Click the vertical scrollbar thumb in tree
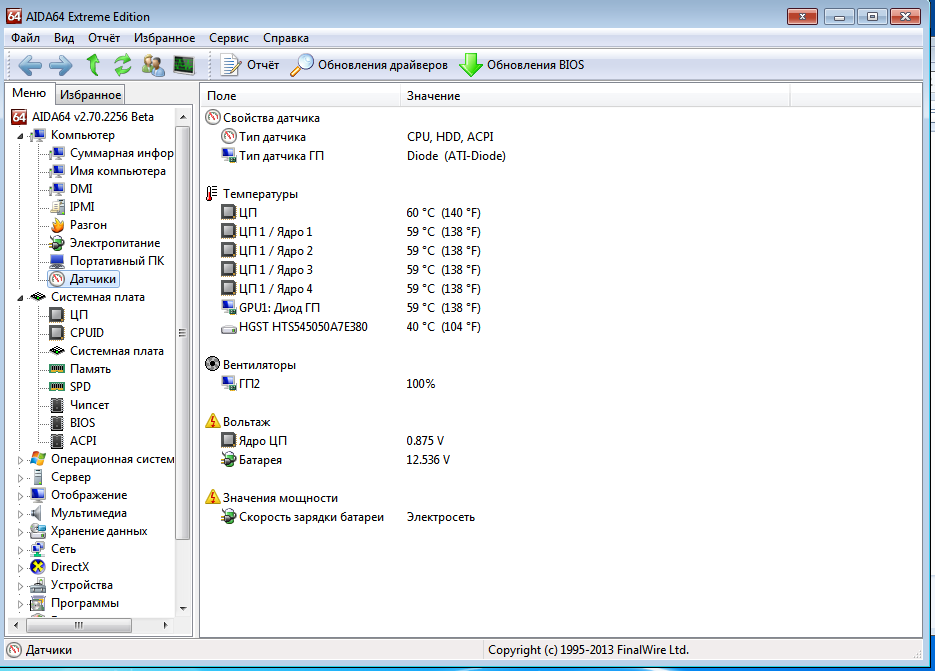Image resolution: width=935 pixels, height=671 pixels. point(183,333)
